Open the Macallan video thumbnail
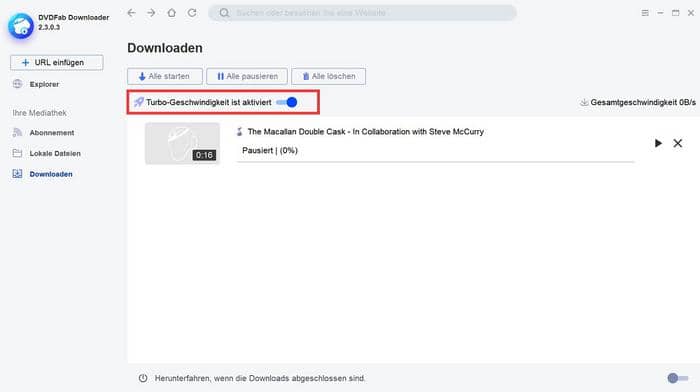The height and width of the screenshot is (392, 700). [x=182, y=143]
